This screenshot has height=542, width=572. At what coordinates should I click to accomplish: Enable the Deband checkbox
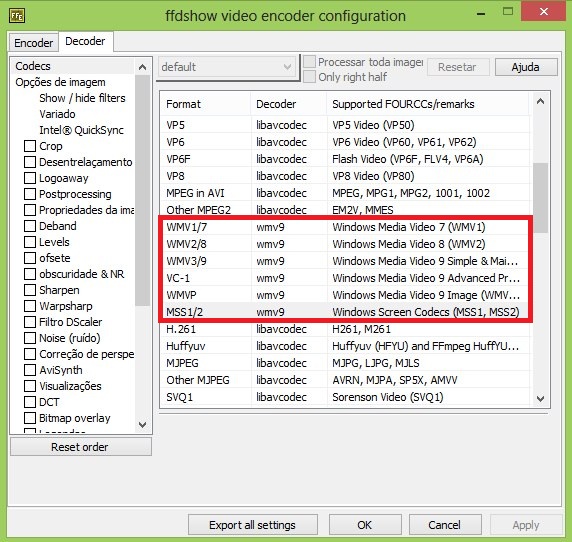[x=30, y=226]
